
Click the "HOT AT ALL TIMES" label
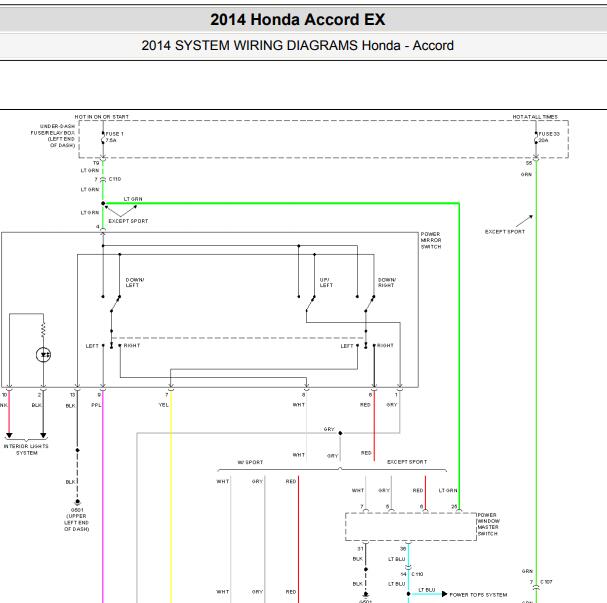[x=535, y=116]
